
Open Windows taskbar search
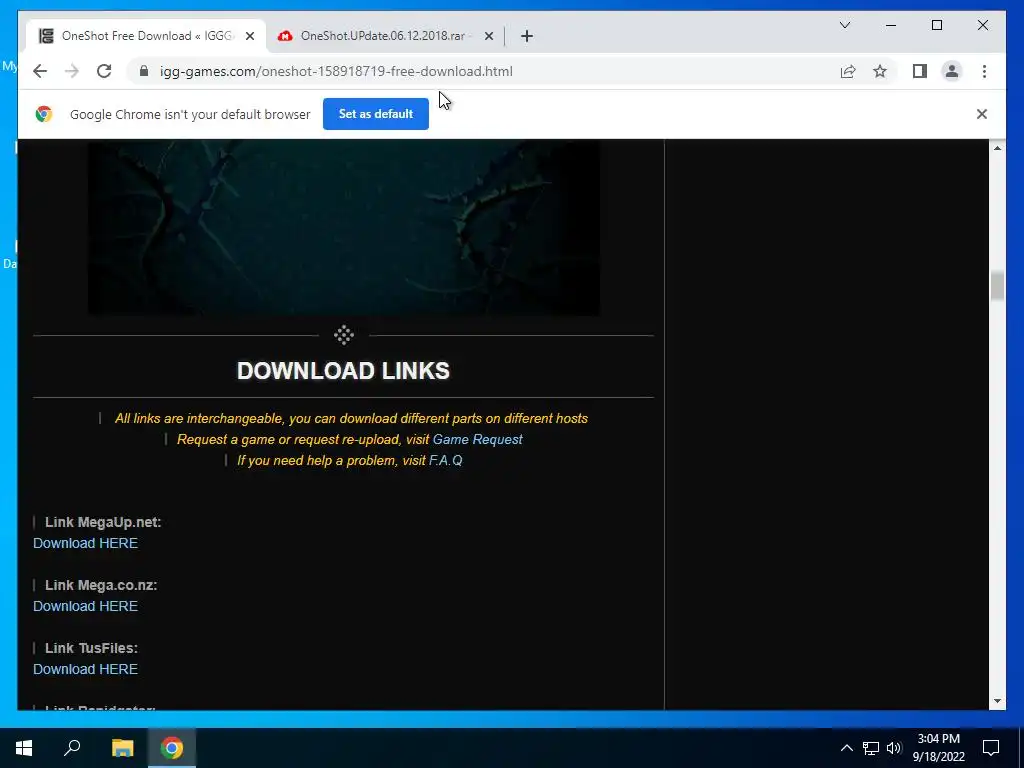pos(72,748)
